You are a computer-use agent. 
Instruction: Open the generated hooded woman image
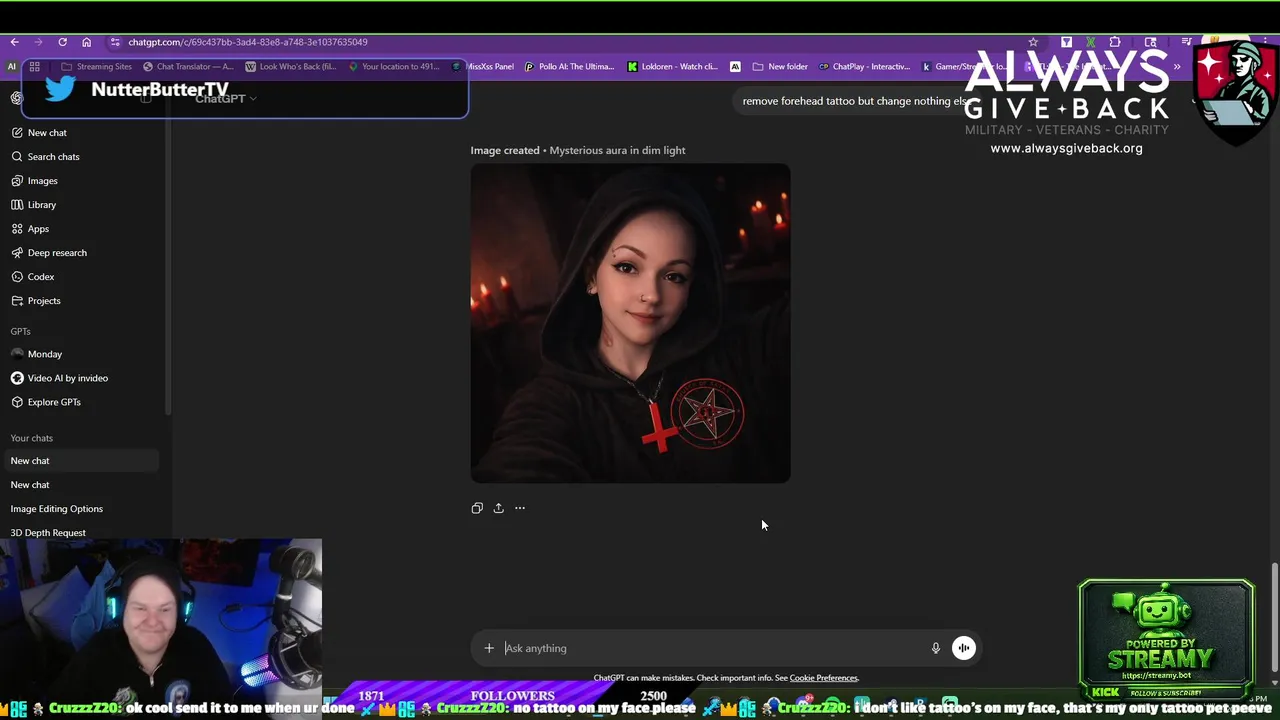coord(631,324)
